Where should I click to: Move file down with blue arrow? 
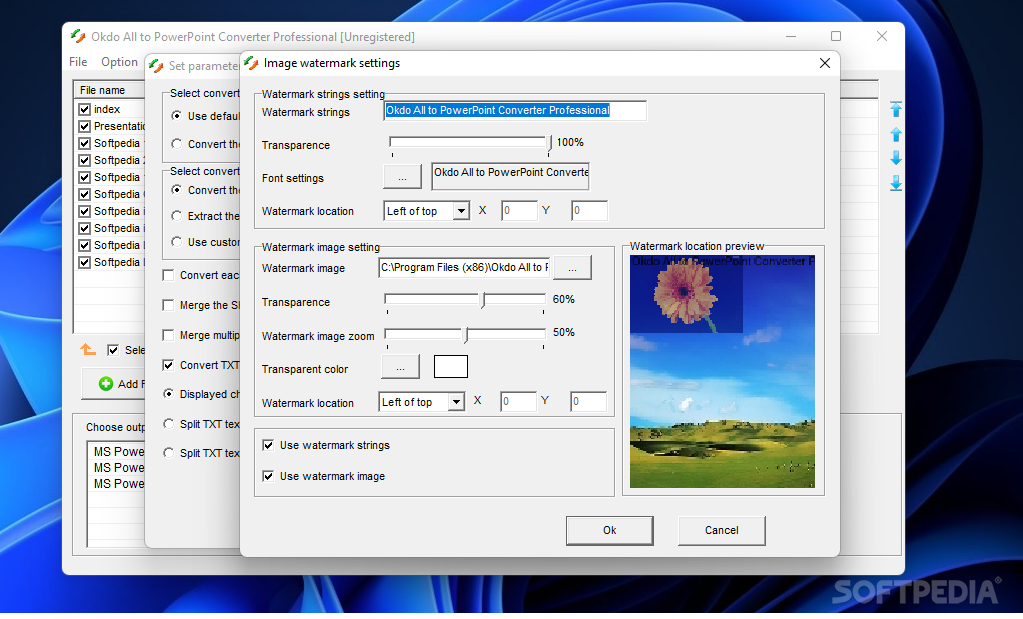[x=896, y=158]
